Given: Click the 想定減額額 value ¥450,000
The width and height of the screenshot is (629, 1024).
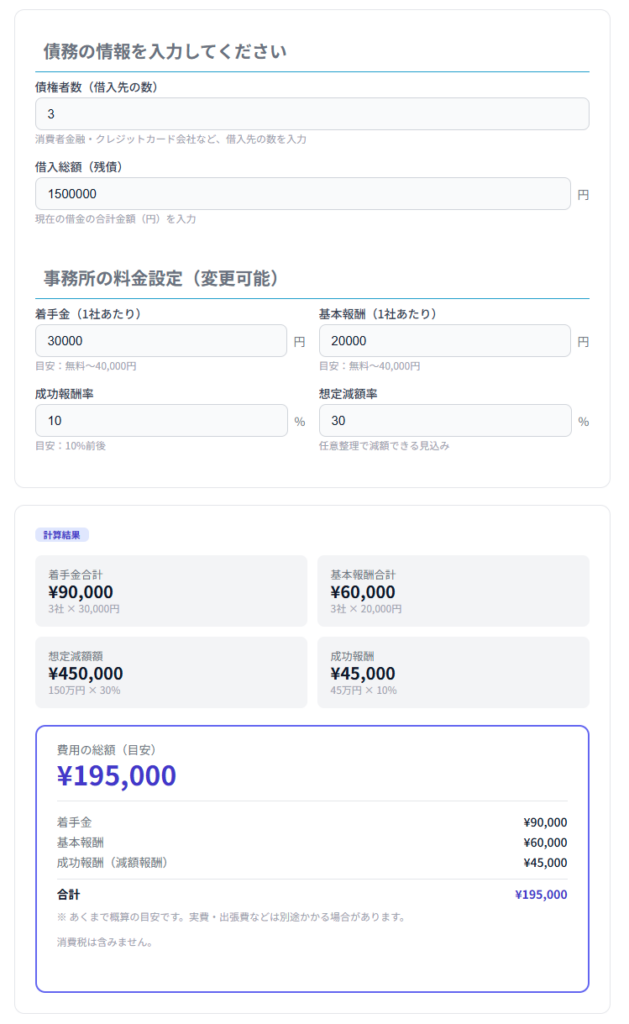Looking at the screenshot, I should pos(86,674).
